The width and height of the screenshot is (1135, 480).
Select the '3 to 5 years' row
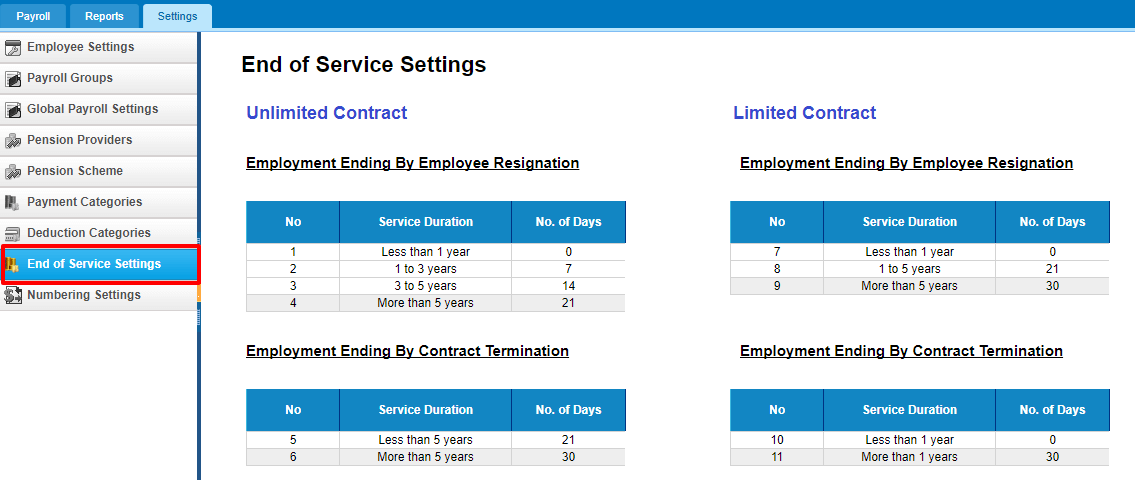[436, 286]
